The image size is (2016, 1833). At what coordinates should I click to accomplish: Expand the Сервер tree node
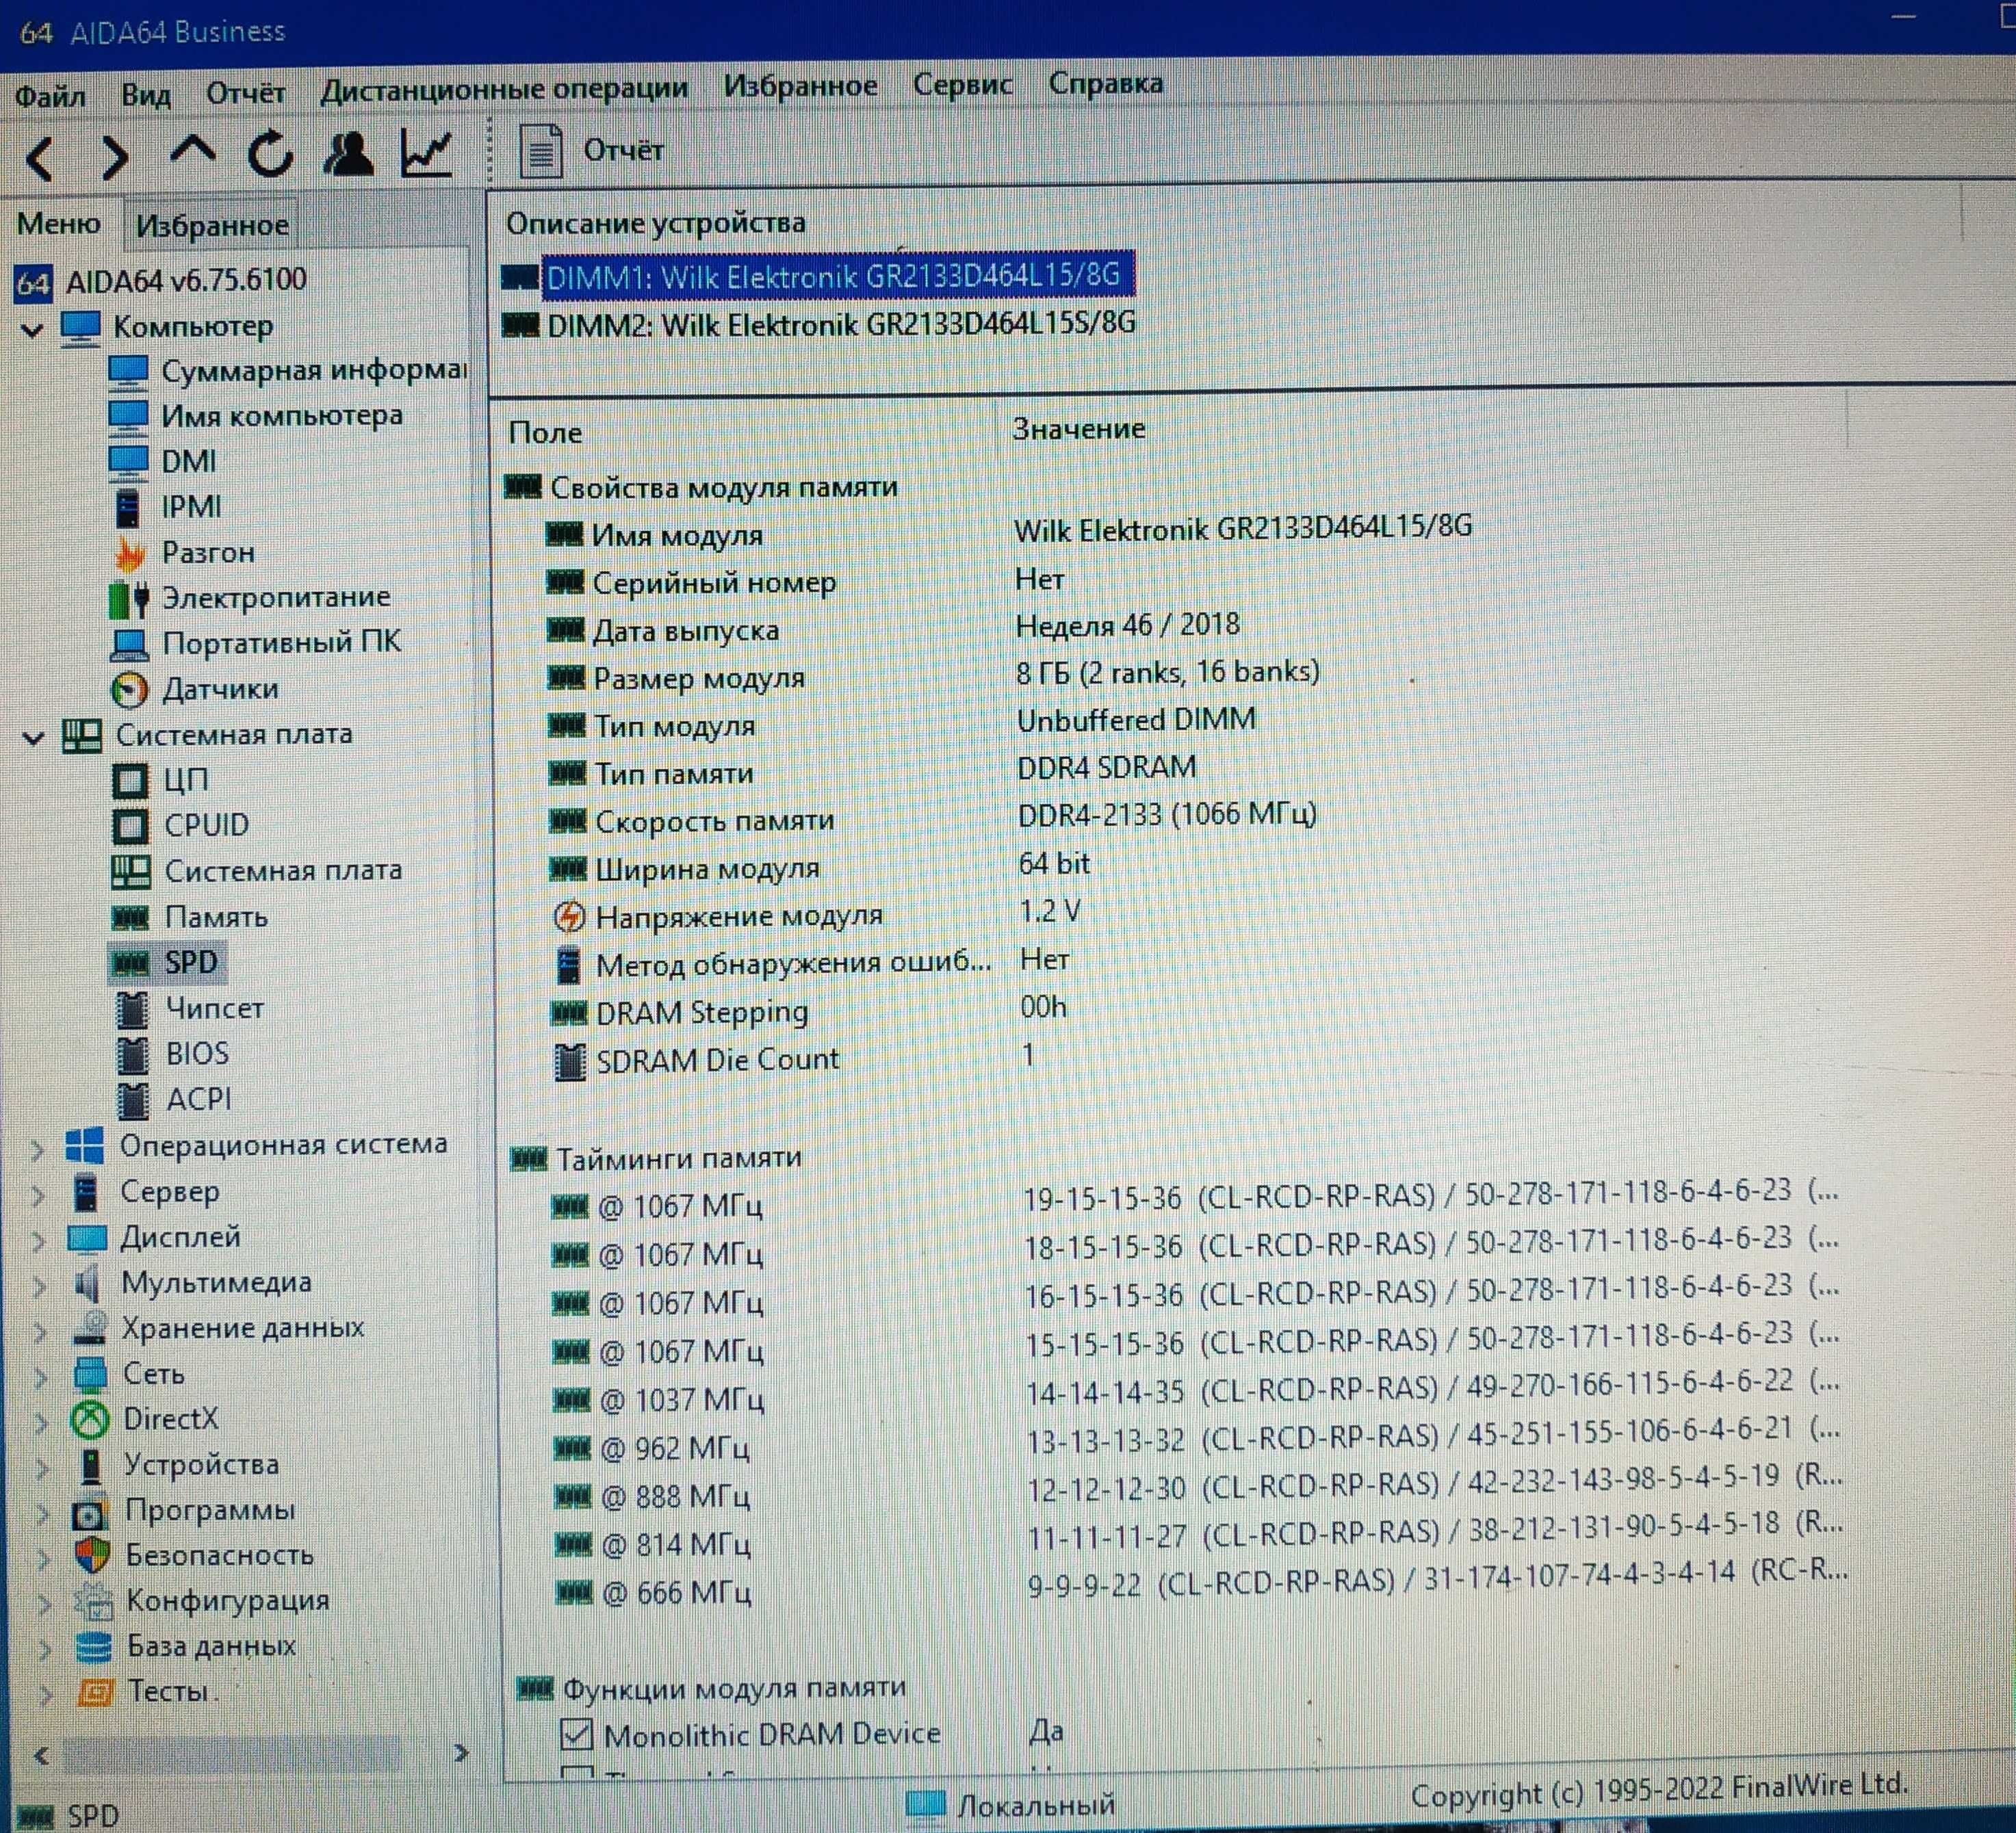pos(38,1195)
